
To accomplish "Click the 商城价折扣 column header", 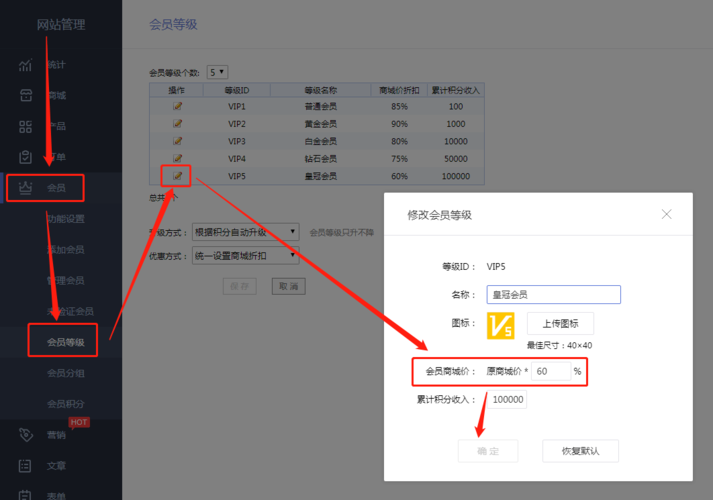I will (399, 90).
